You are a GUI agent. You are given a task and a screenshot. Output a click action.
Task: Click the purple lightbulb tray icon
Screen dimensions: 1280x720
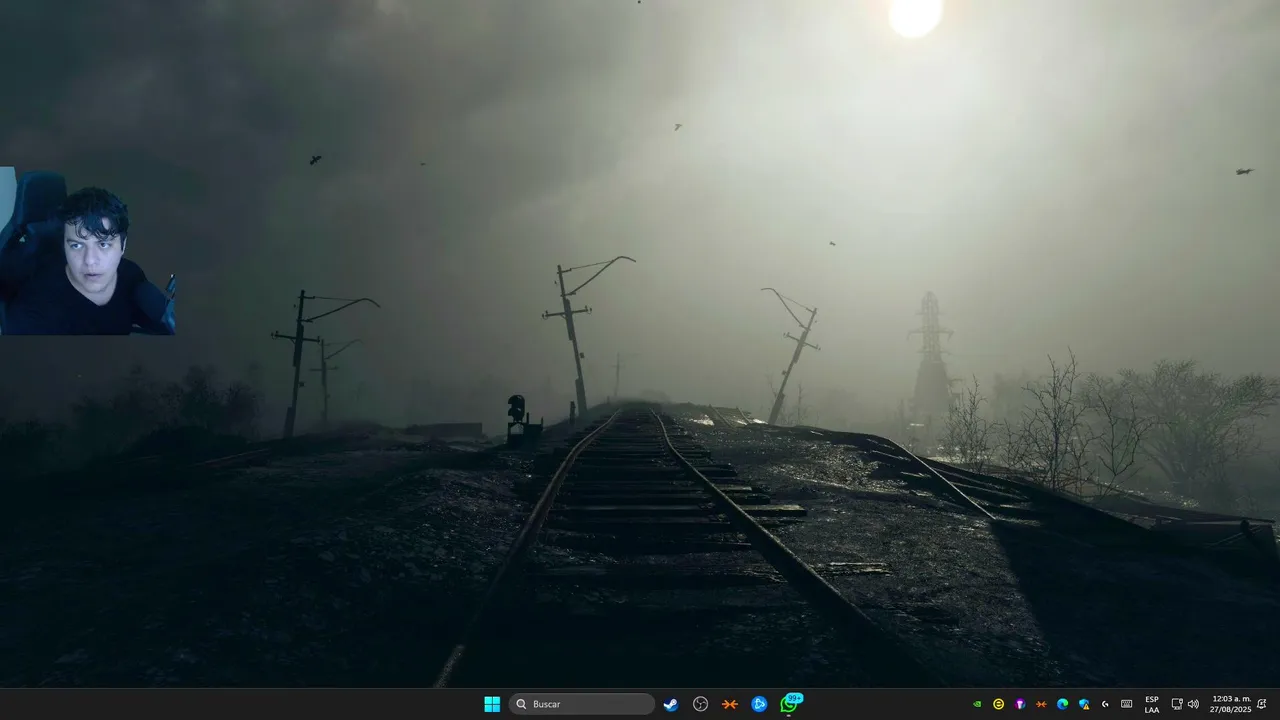(1020, 704)
